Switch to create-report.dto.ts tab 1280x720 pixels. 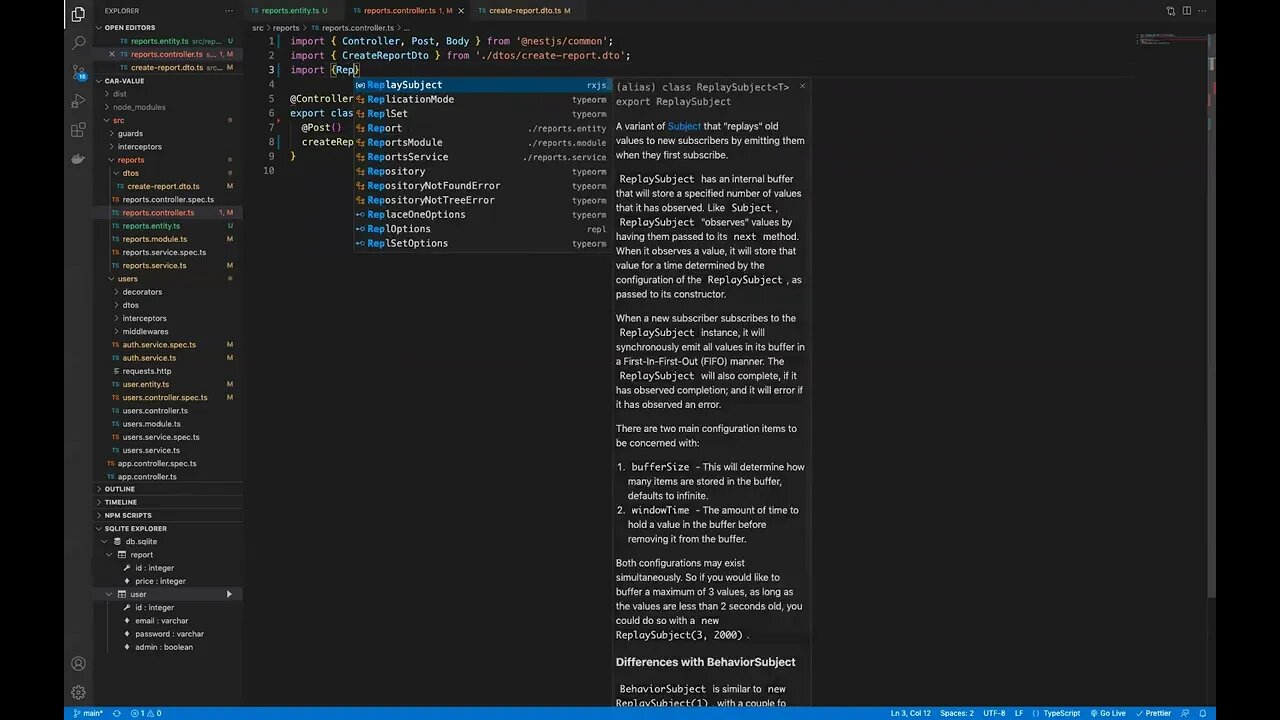[525, 10]
